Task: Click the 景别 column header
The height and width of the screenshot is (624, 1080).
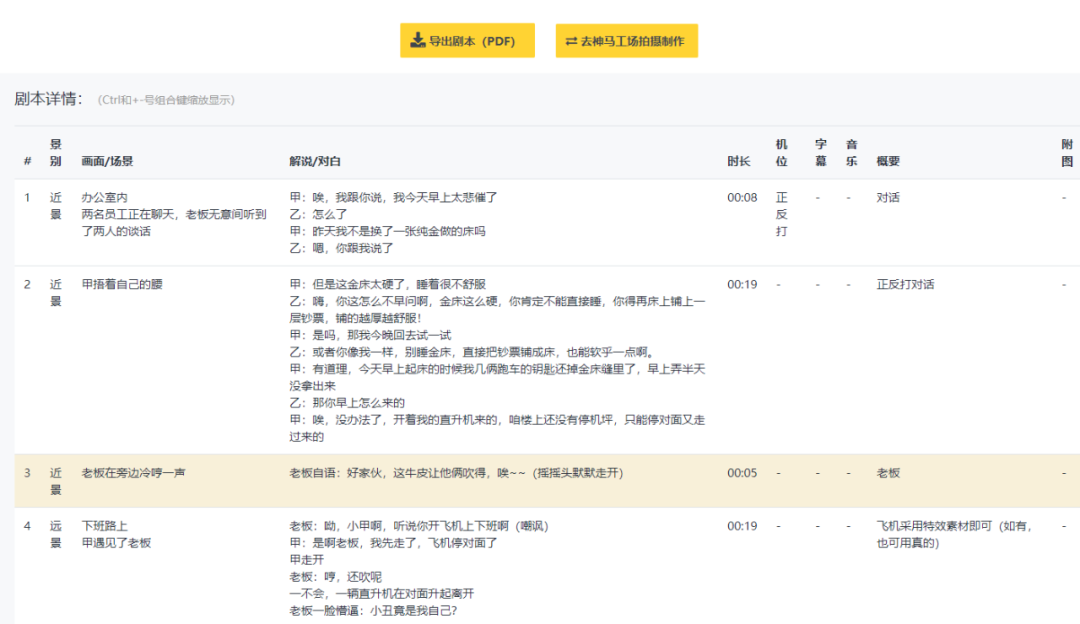Action: coord(56,152)
